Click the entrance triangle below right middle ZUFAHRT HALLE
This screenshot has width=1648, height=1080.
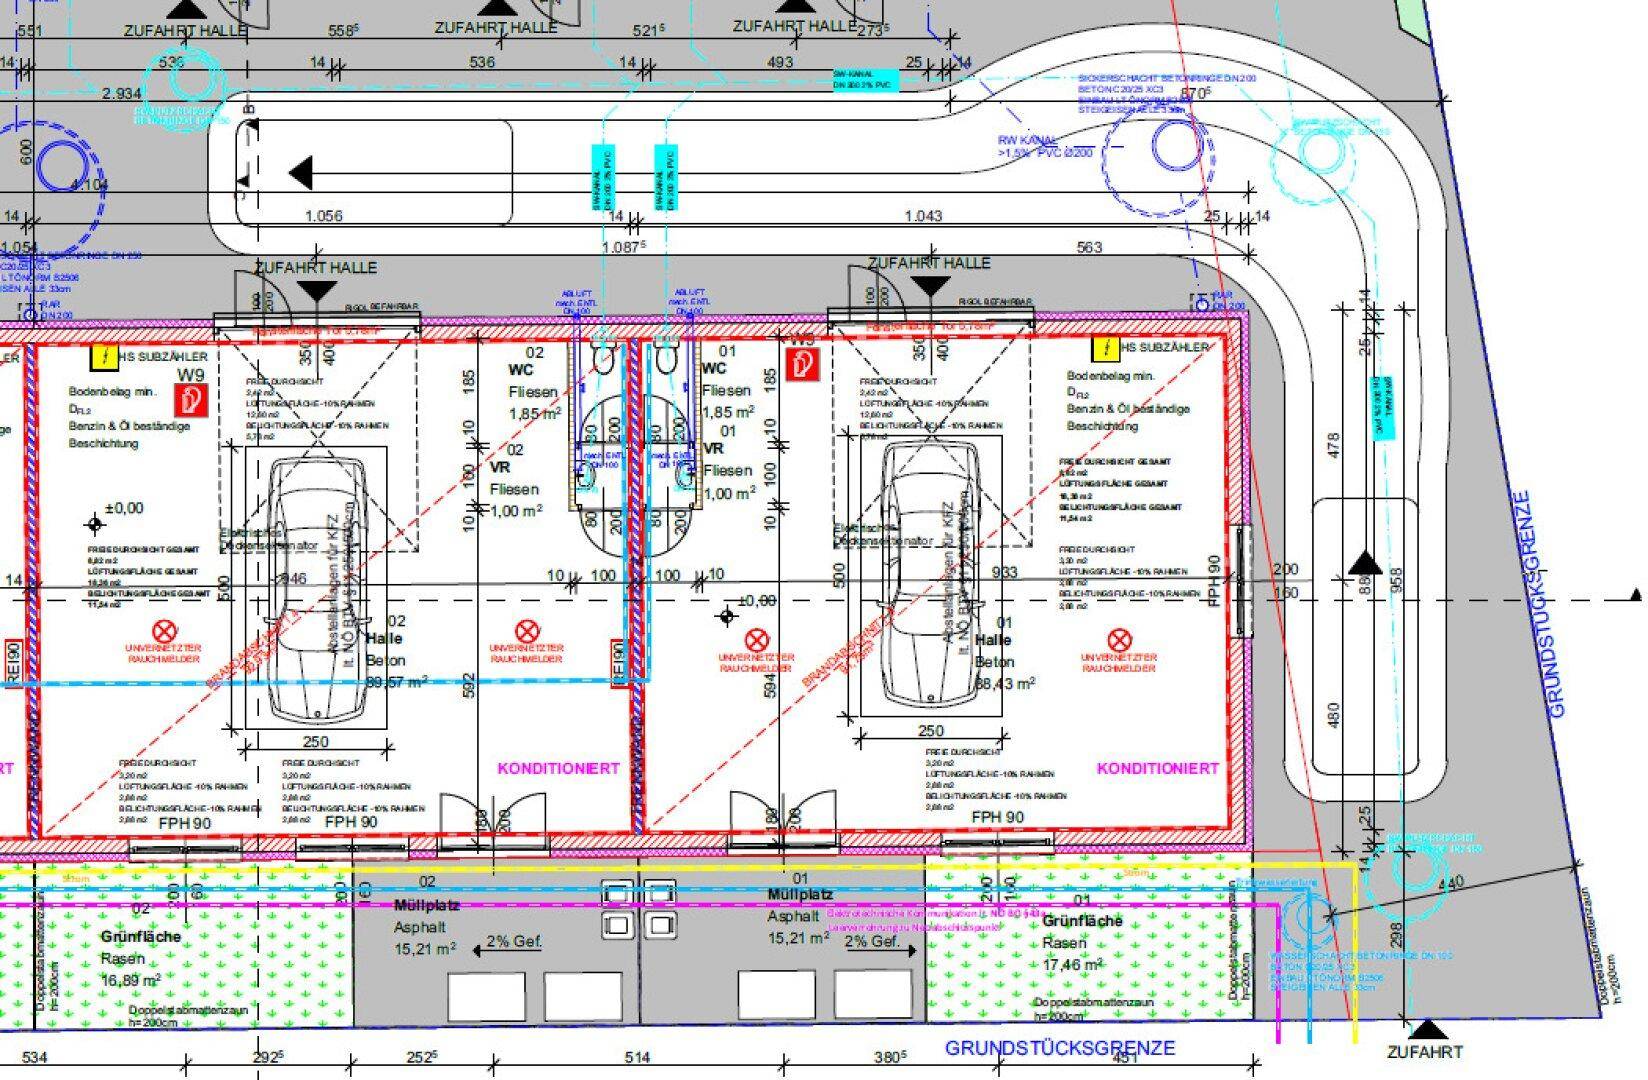pyautogui.click(x=930, y=286)
